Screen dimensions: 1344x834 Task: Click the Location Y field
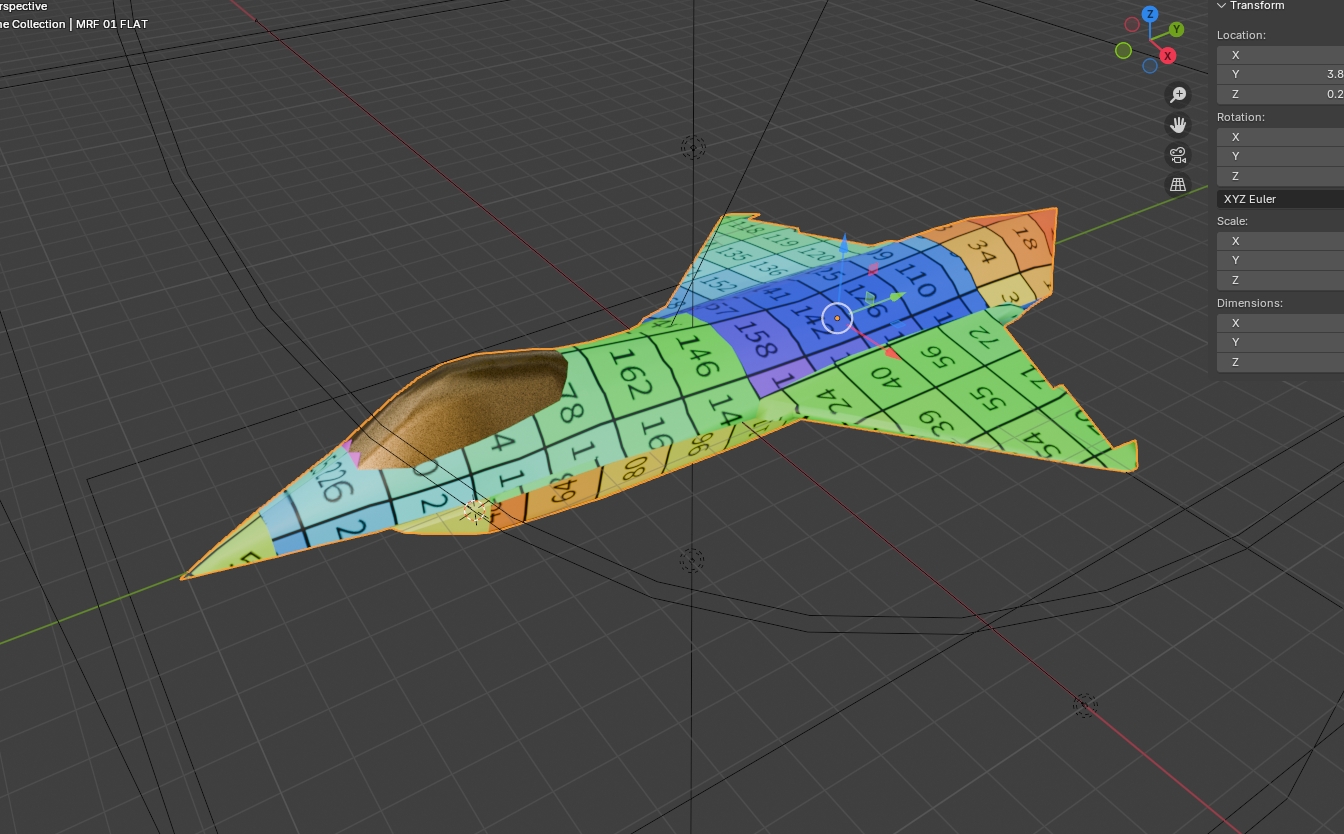click(x=1282, y=74)
